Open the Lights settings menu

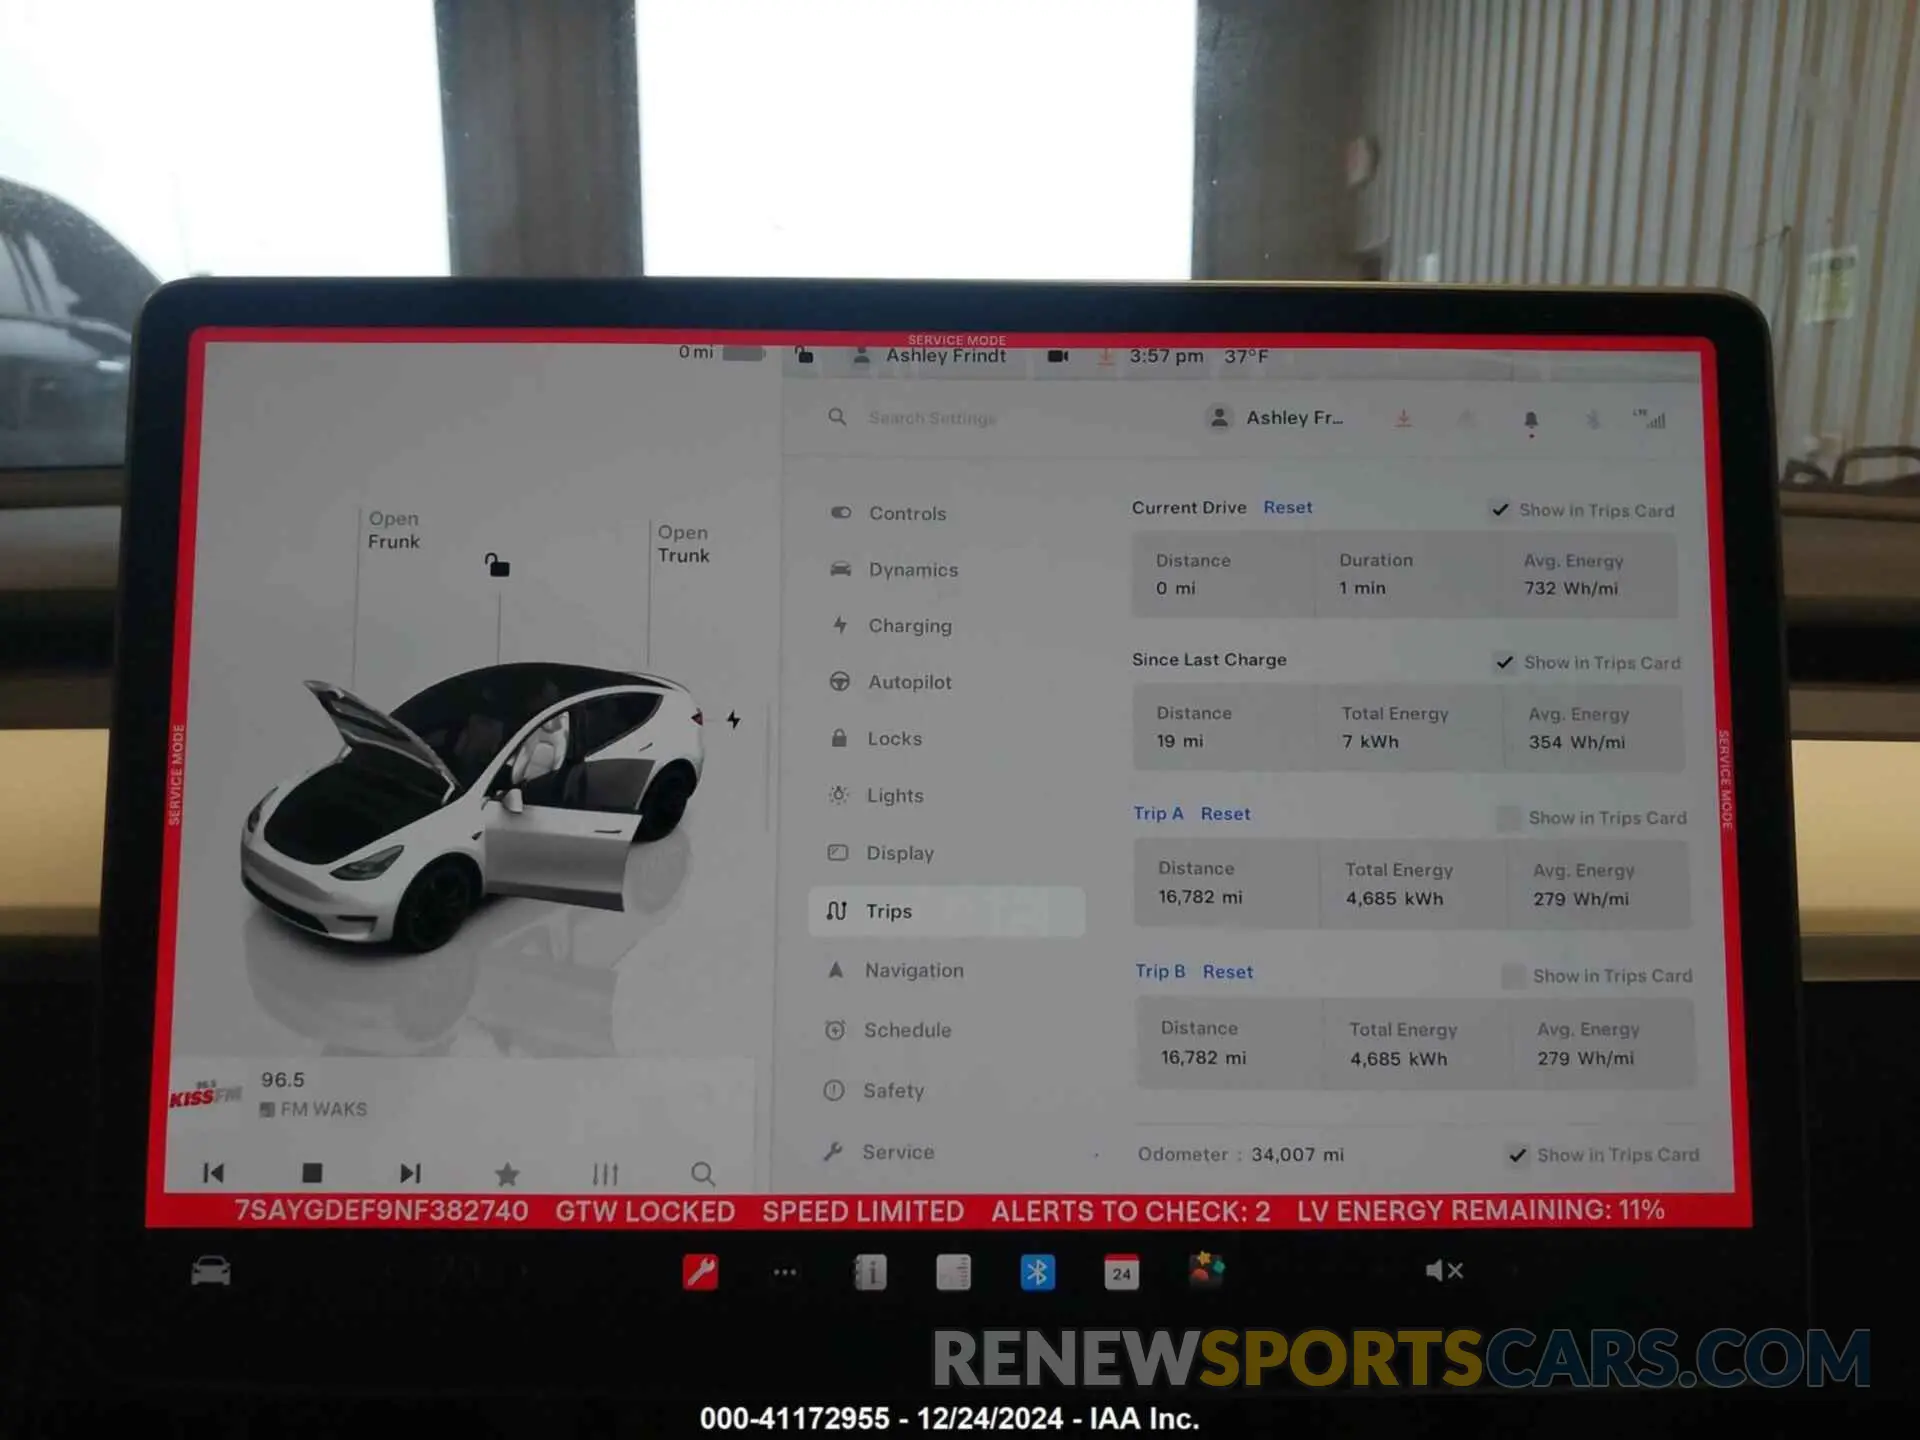pyautogui.click(x=876, y=795)
